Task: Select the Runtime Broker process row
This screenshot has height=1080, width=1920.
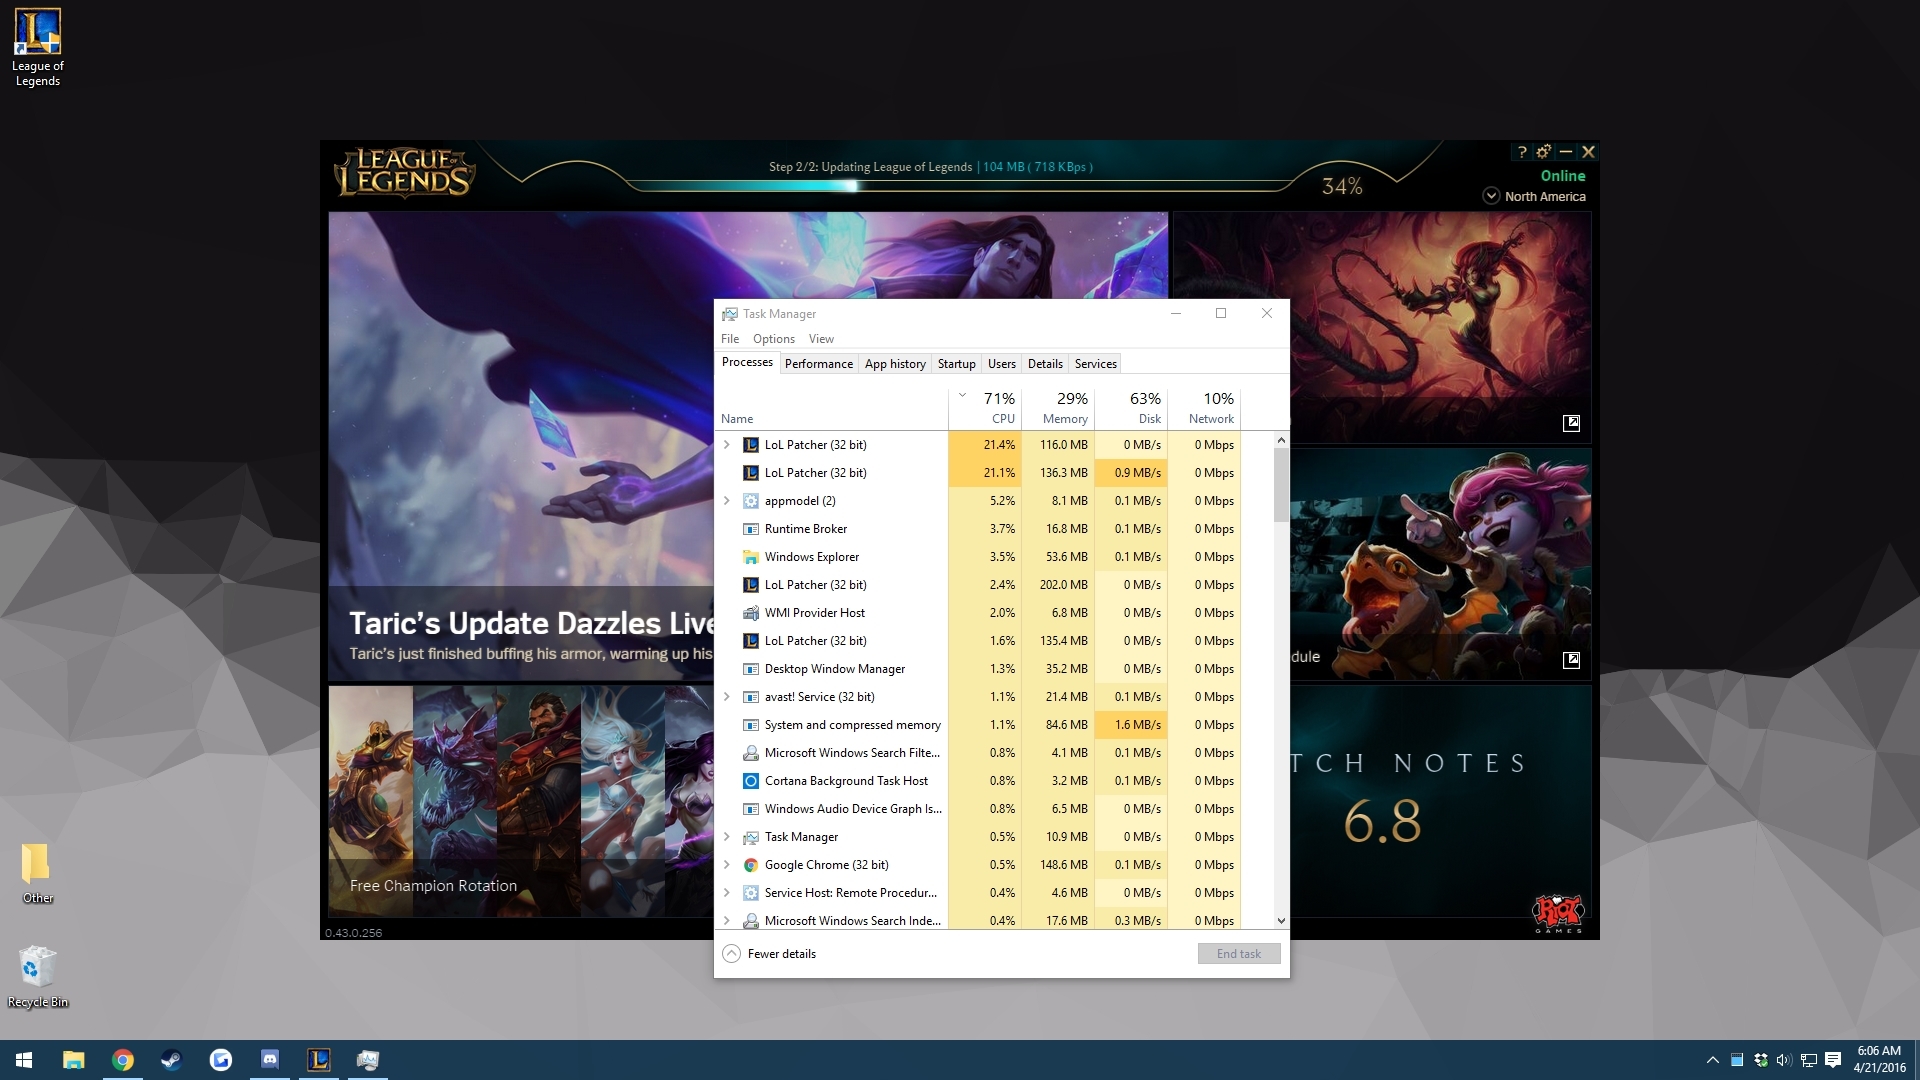Action: point(994,529)
